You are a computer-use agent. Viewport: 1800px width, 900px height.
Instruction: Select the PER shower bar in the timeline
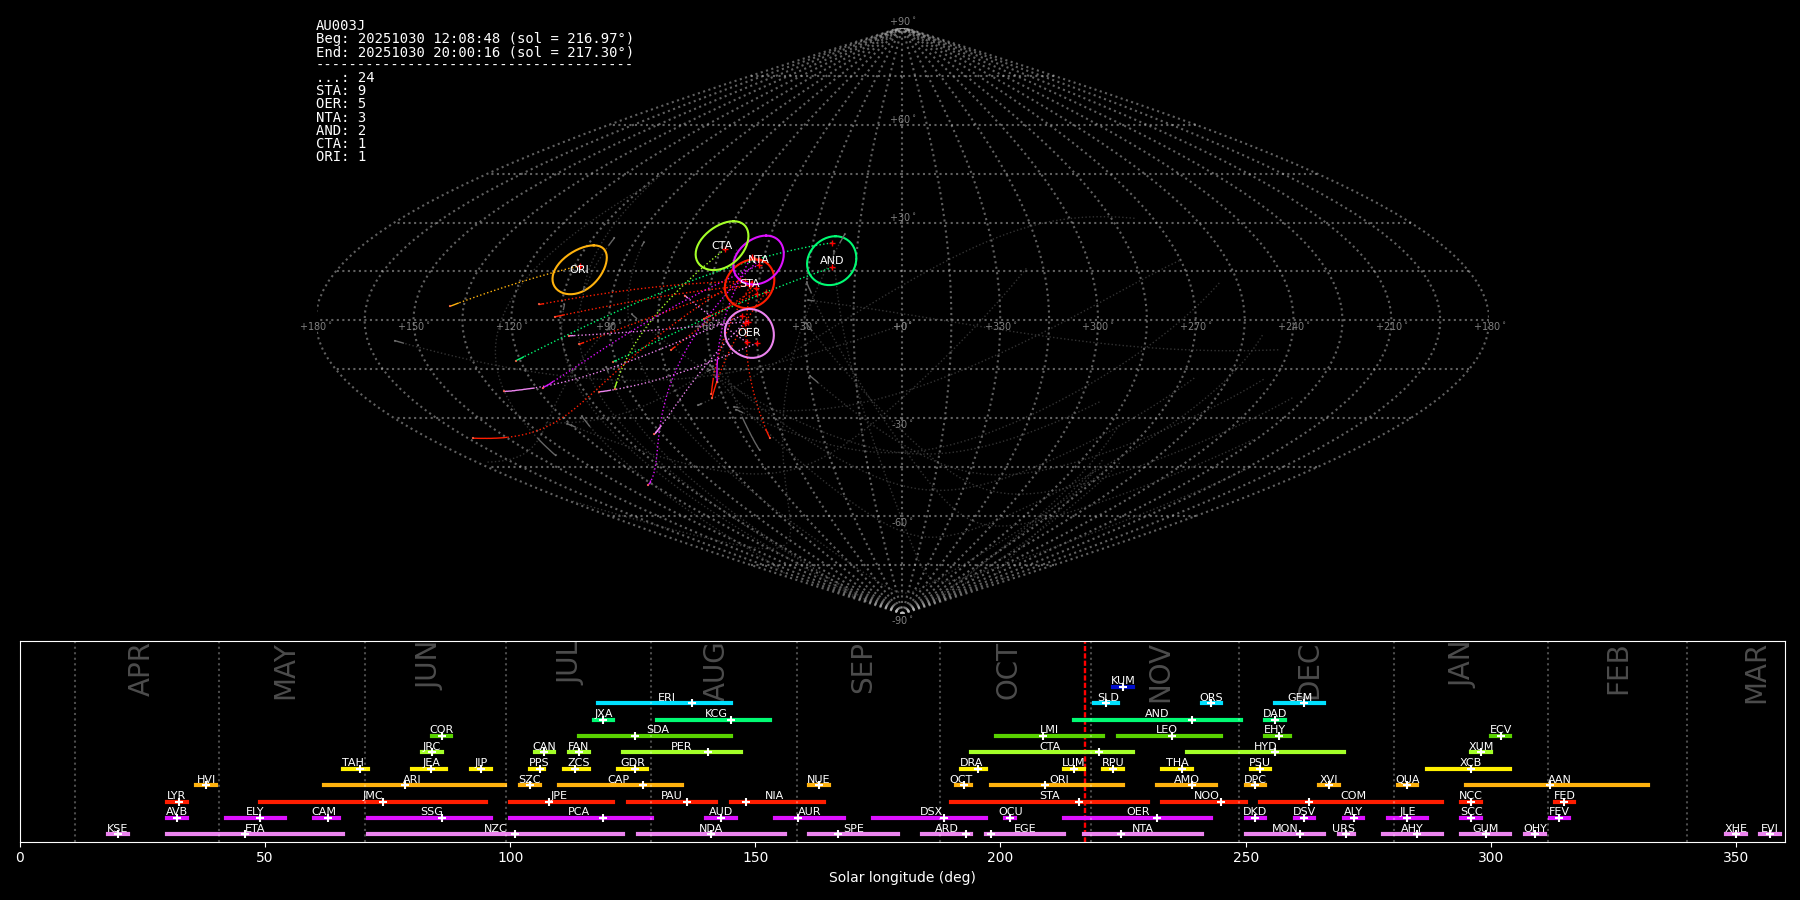681,752
